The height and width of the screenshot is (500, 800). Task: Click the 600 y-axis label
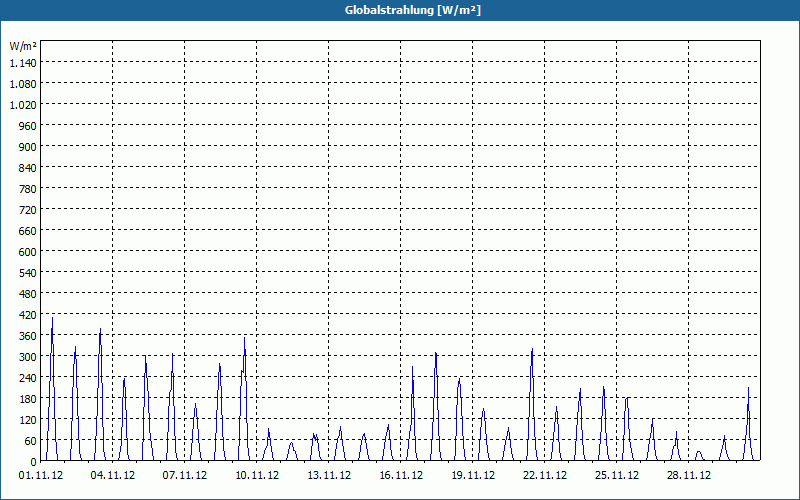click(x=28, y=252)
